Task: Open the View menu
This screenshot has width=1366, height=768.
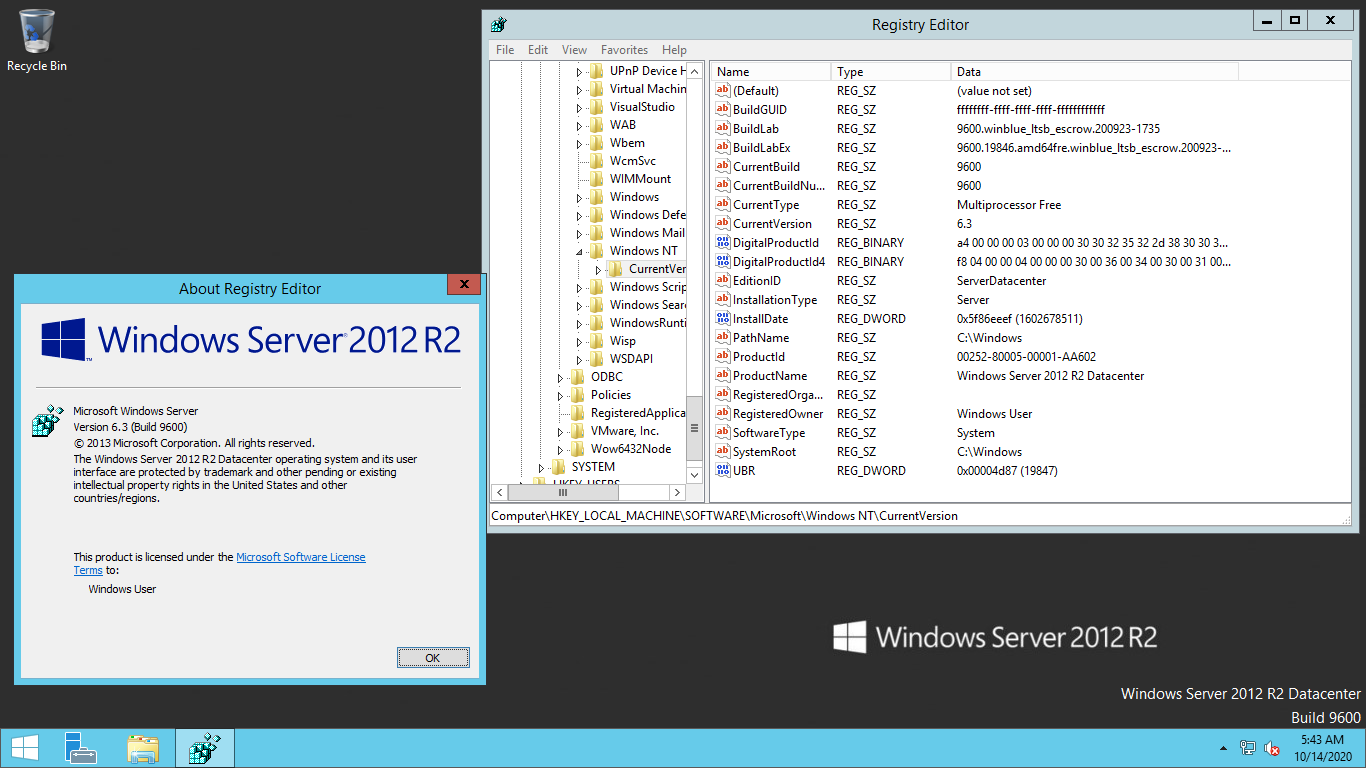Action: [x=574, y=49]
